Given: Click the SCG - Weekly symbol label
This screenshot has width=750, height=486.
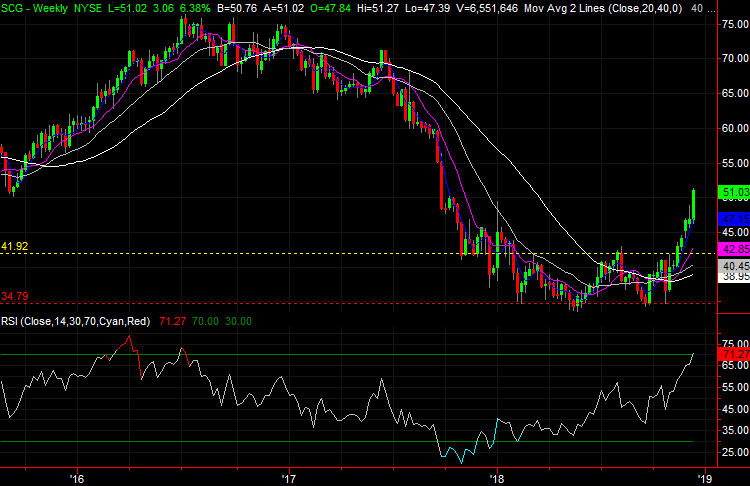Looking at the screenshot, I should (x=33, y=8).
